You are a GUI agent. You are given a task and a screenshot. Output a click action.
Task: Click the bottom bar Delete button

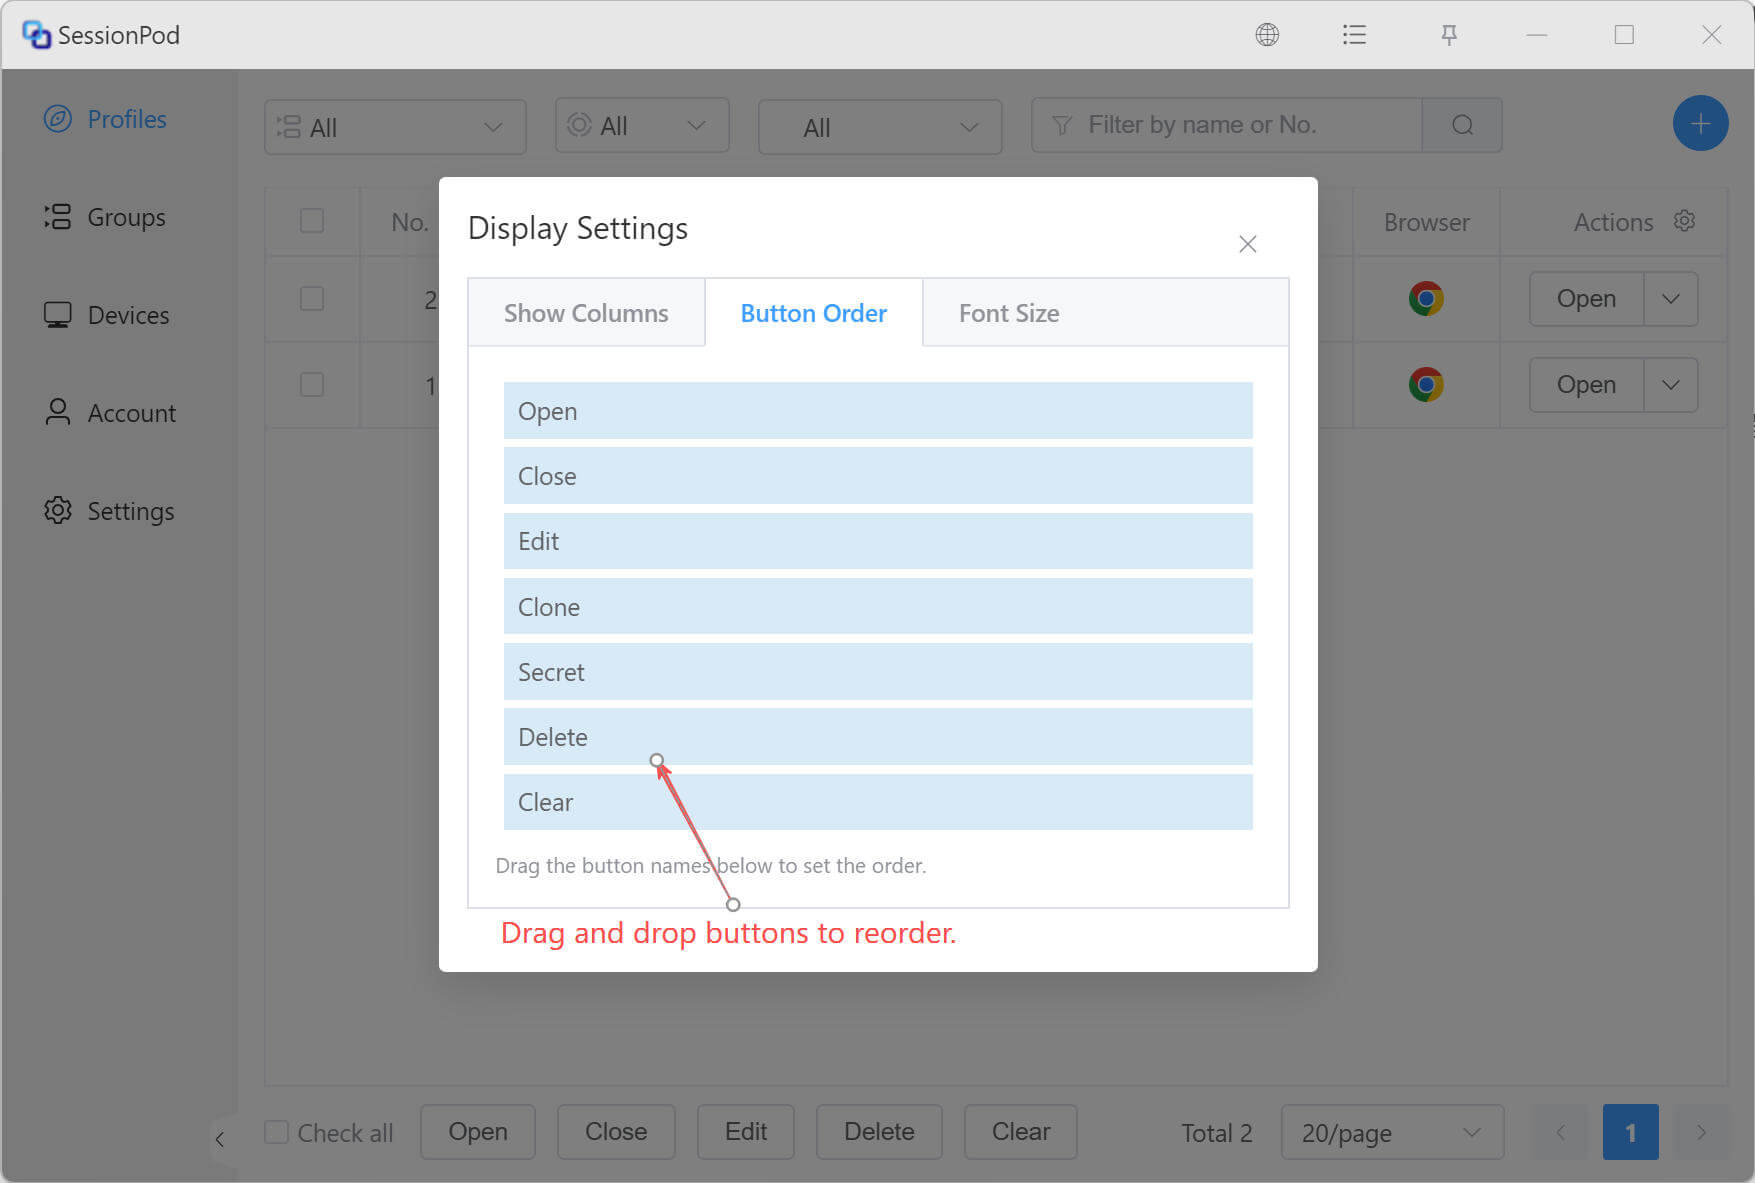(879, 1132)
